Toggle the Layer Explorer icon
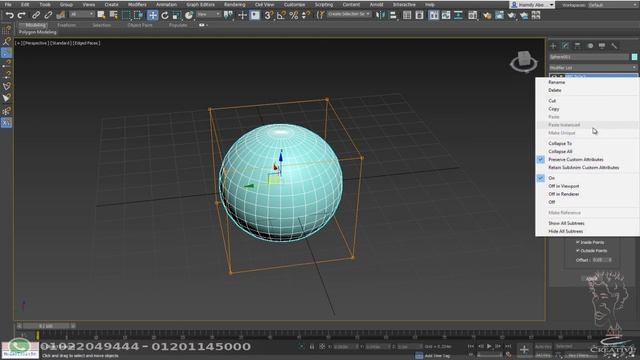The height and width of the screenshot is (360, 640). click(x=419, y=16)
